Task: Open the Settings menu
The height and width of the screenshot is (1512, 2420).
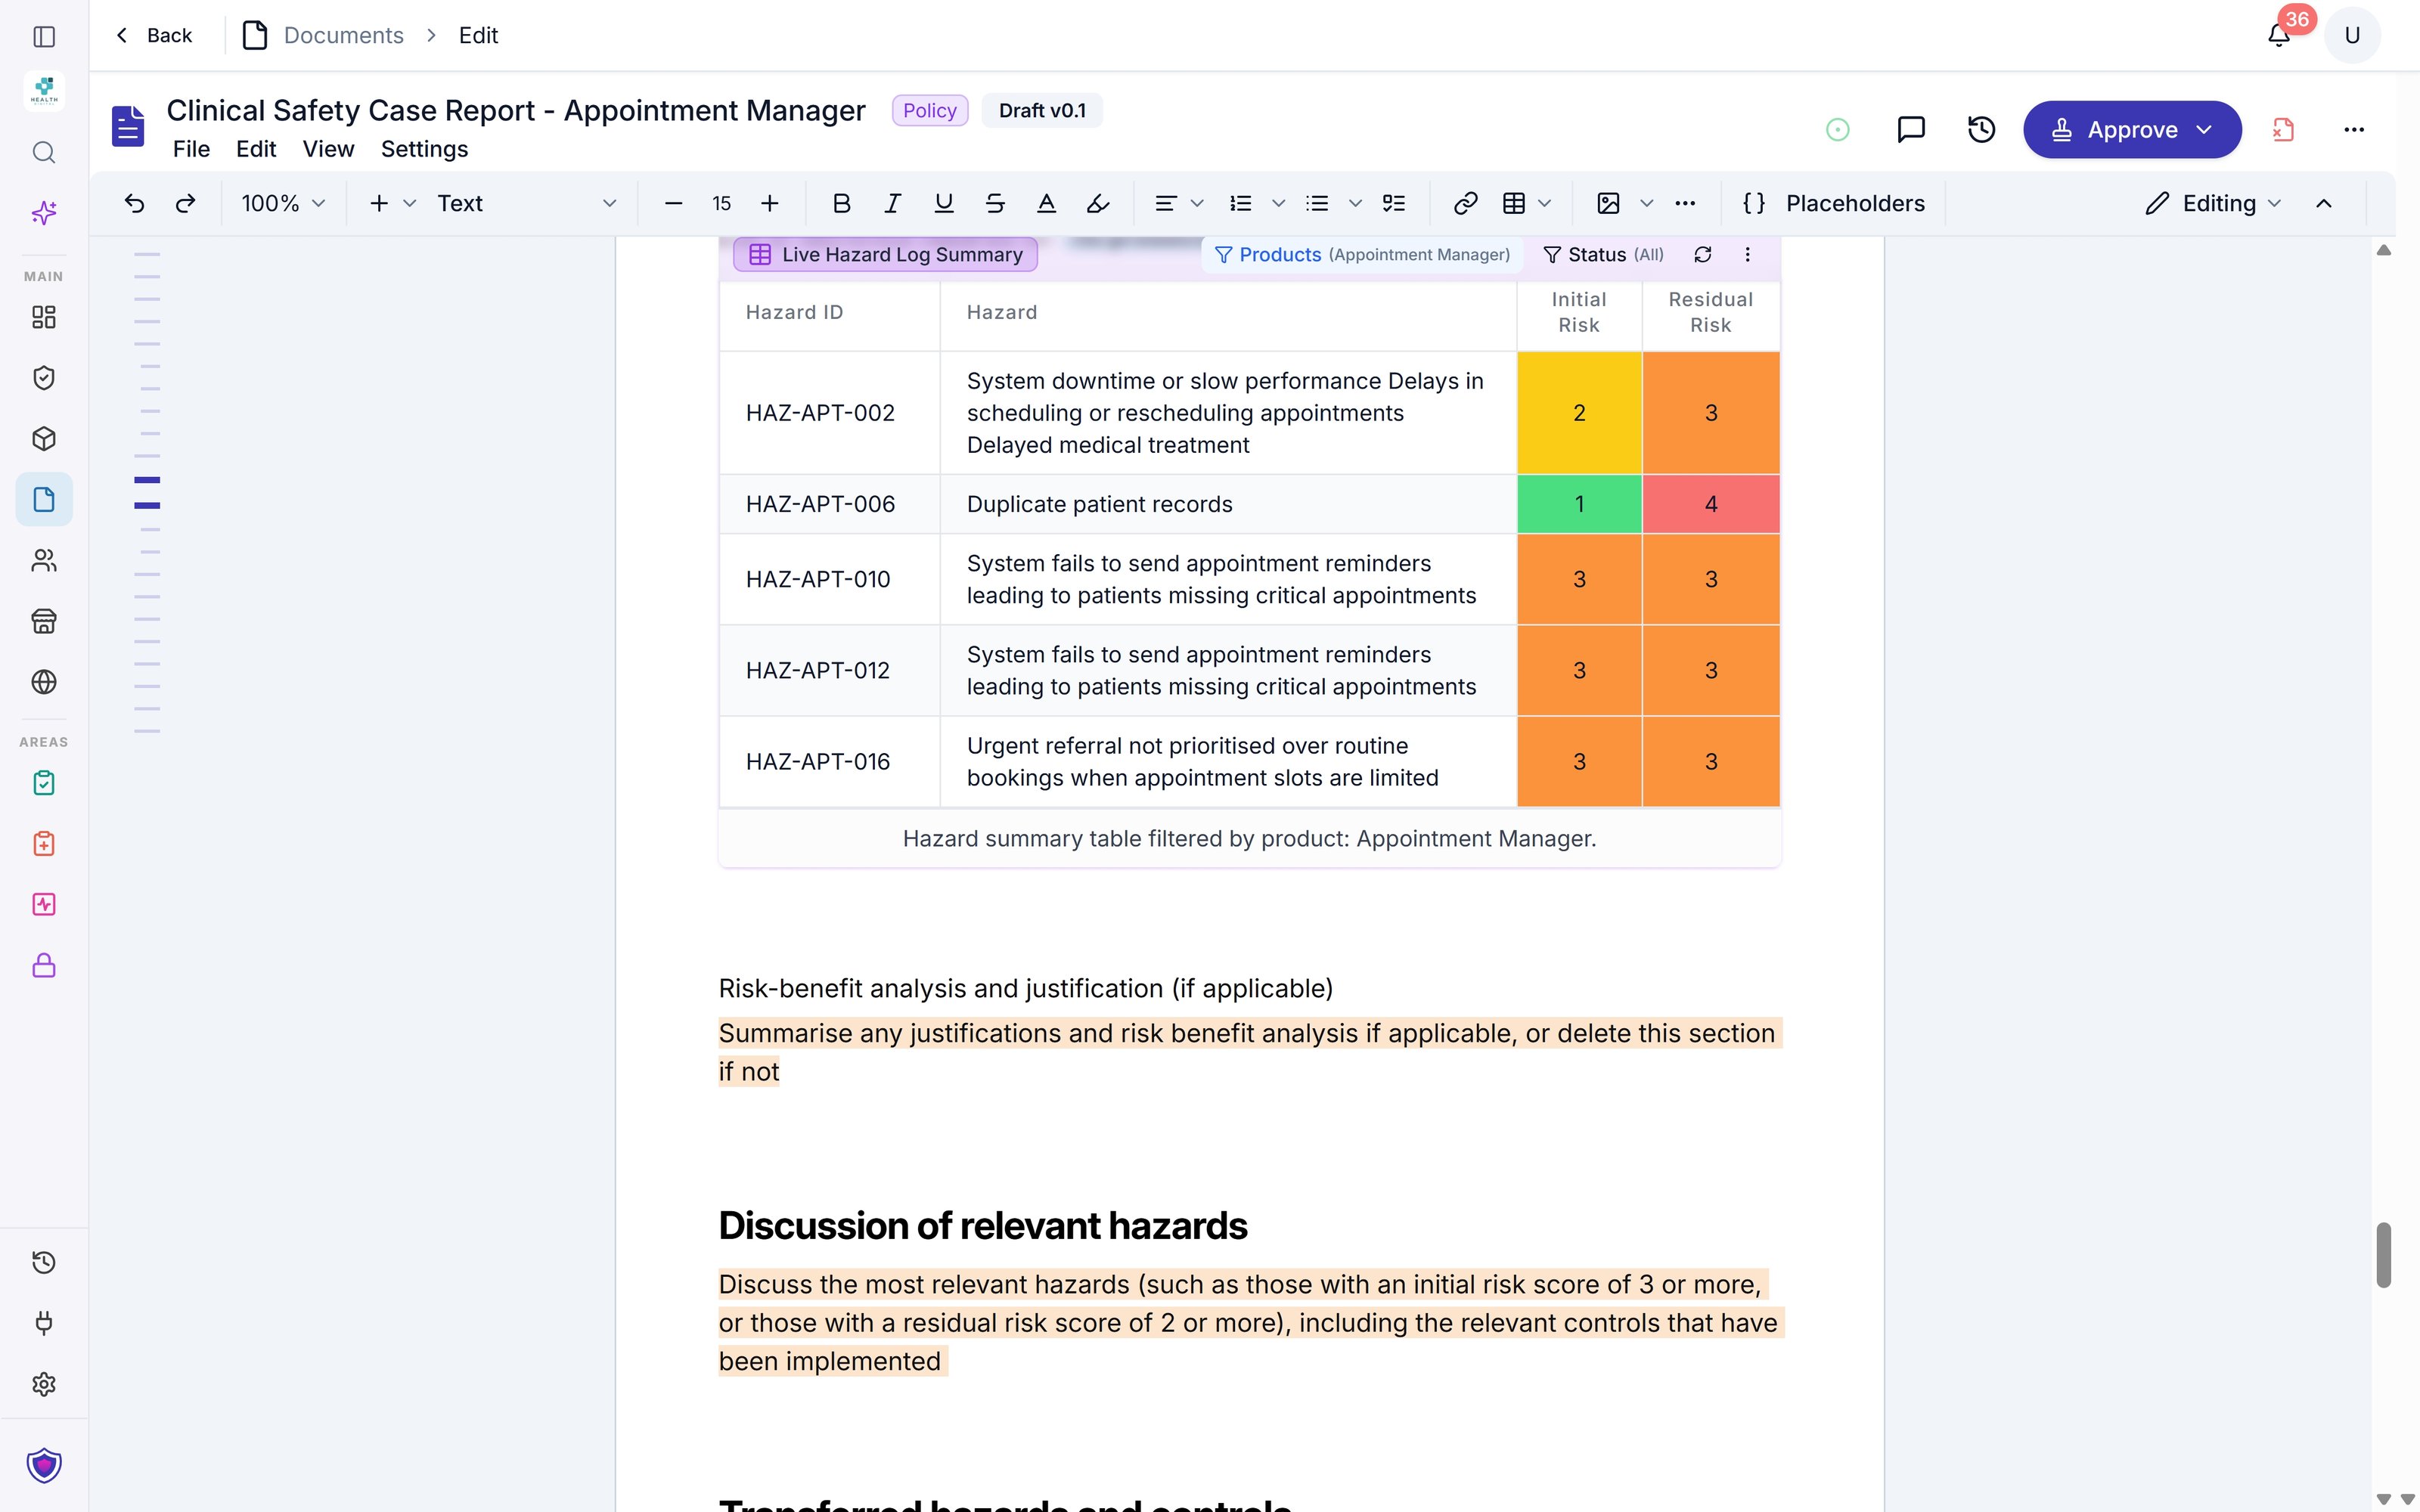Action: coord(424,149)
